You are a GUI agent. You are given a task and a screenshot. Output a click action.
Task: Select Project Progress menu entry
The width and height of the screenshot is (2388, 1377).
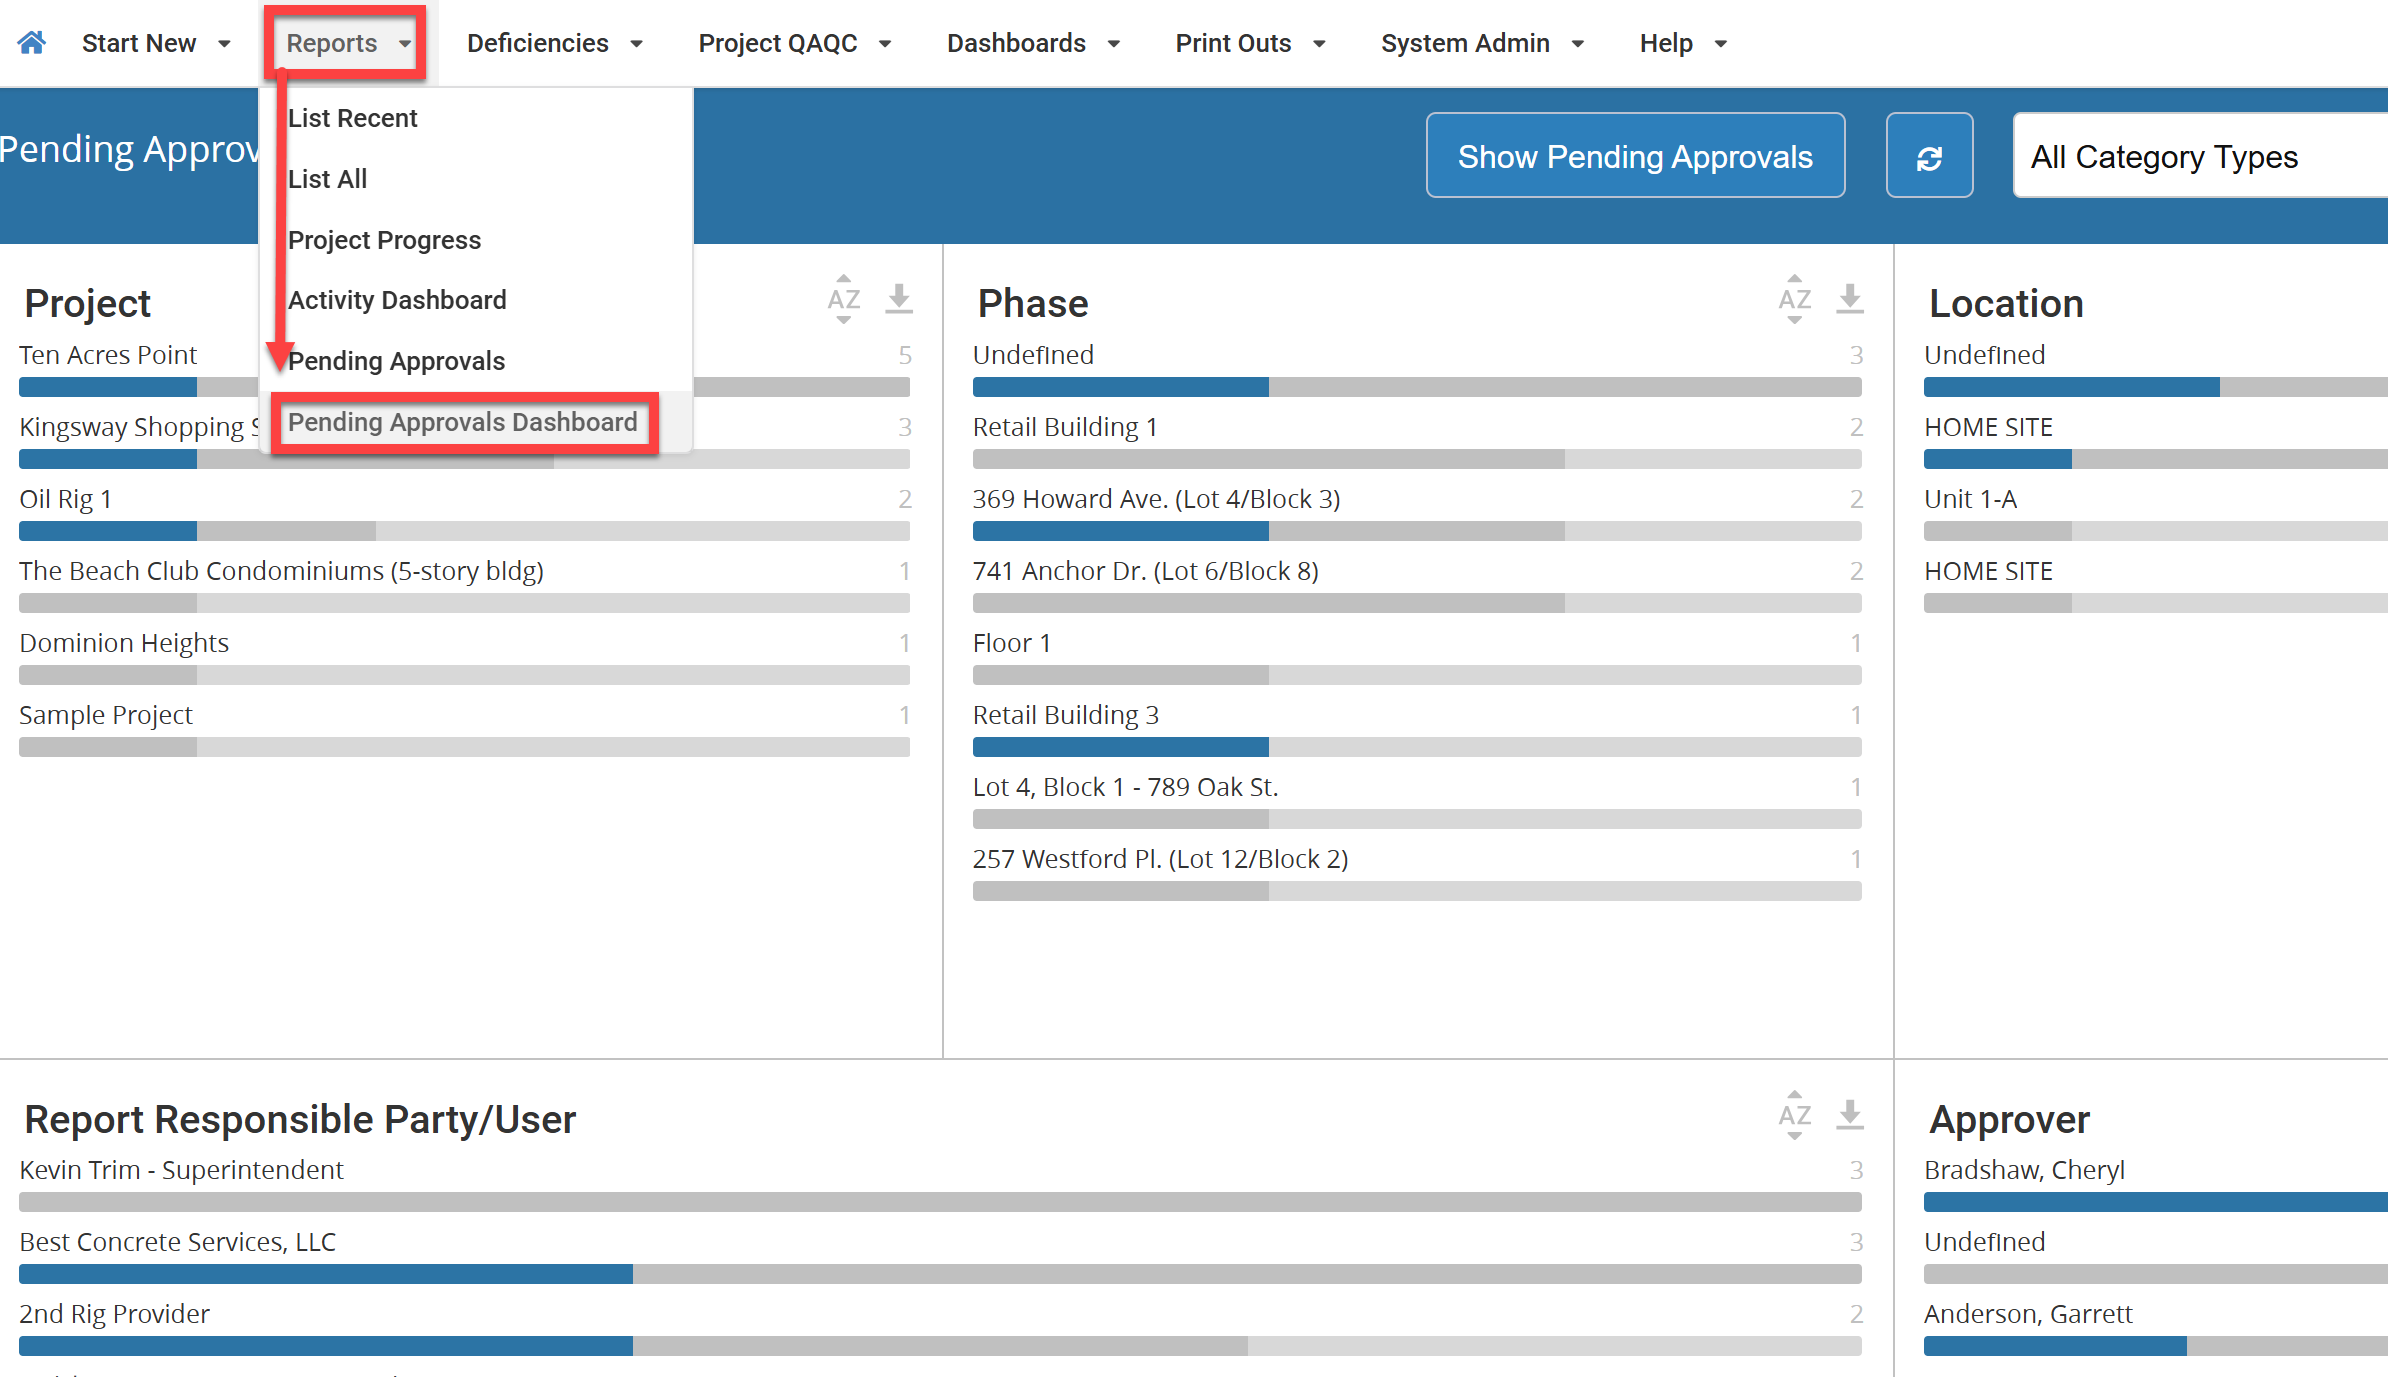tap(384, 240)
